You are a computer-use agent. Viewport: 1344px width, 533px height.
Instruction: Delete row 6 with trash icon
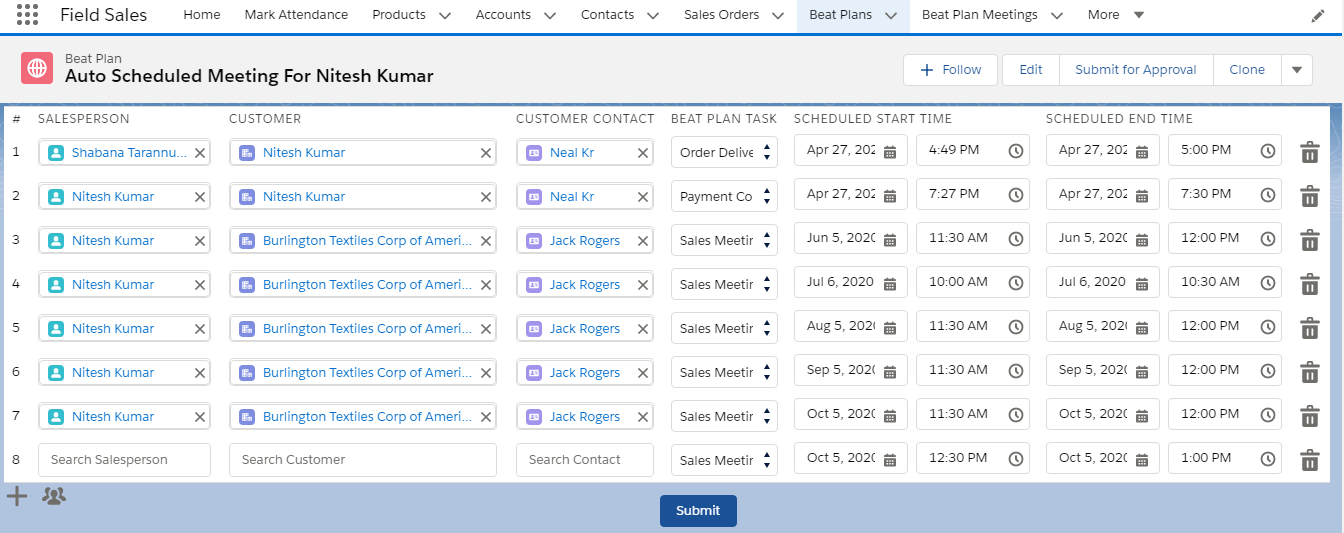[x=1309, y=372]
